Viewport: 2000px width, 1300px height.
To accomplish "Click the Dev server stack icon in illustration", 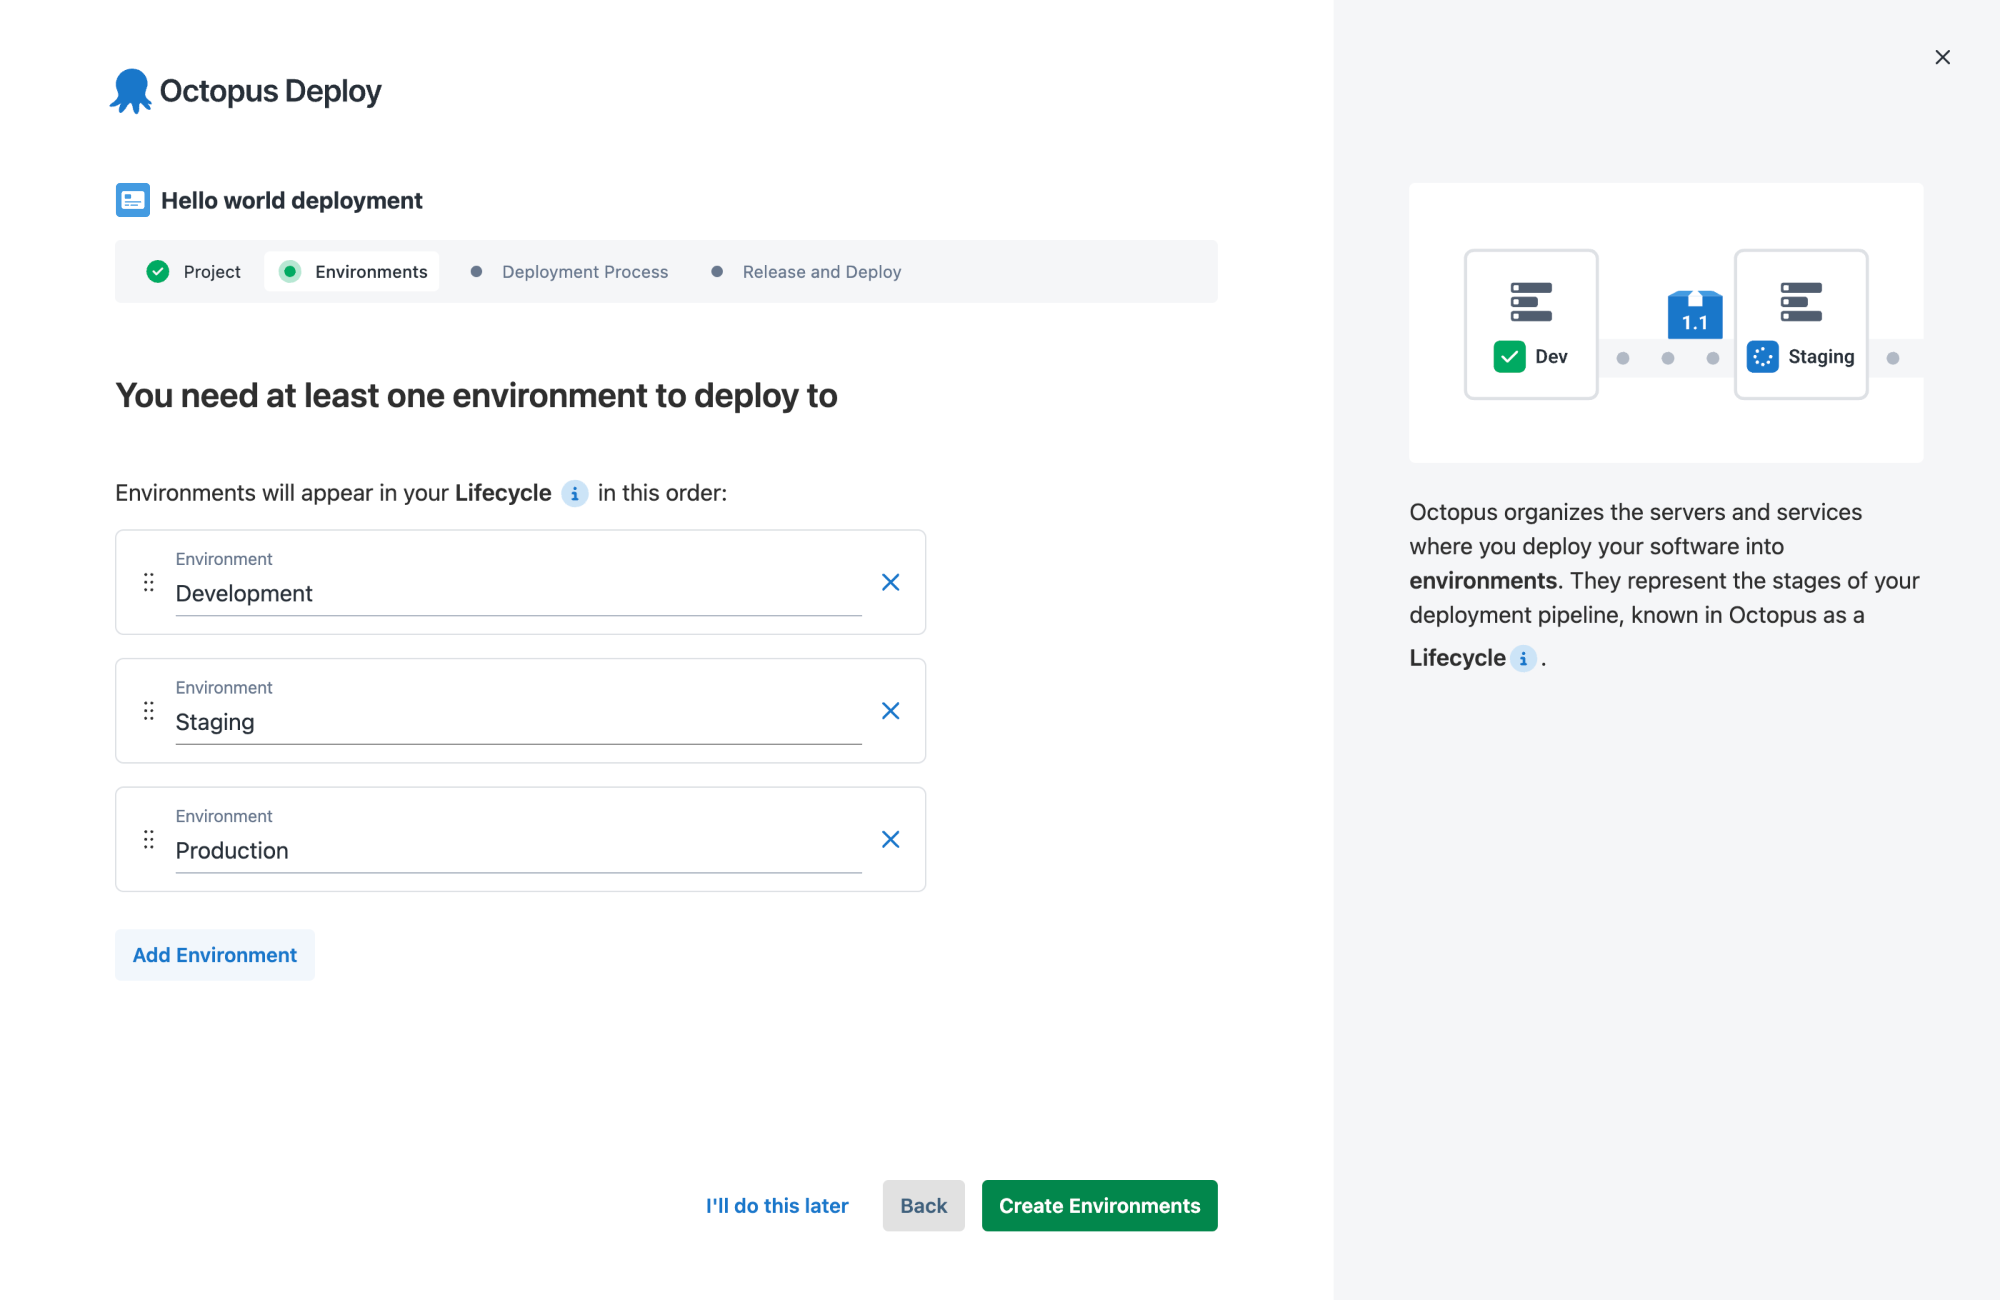I will (1531, 302).
